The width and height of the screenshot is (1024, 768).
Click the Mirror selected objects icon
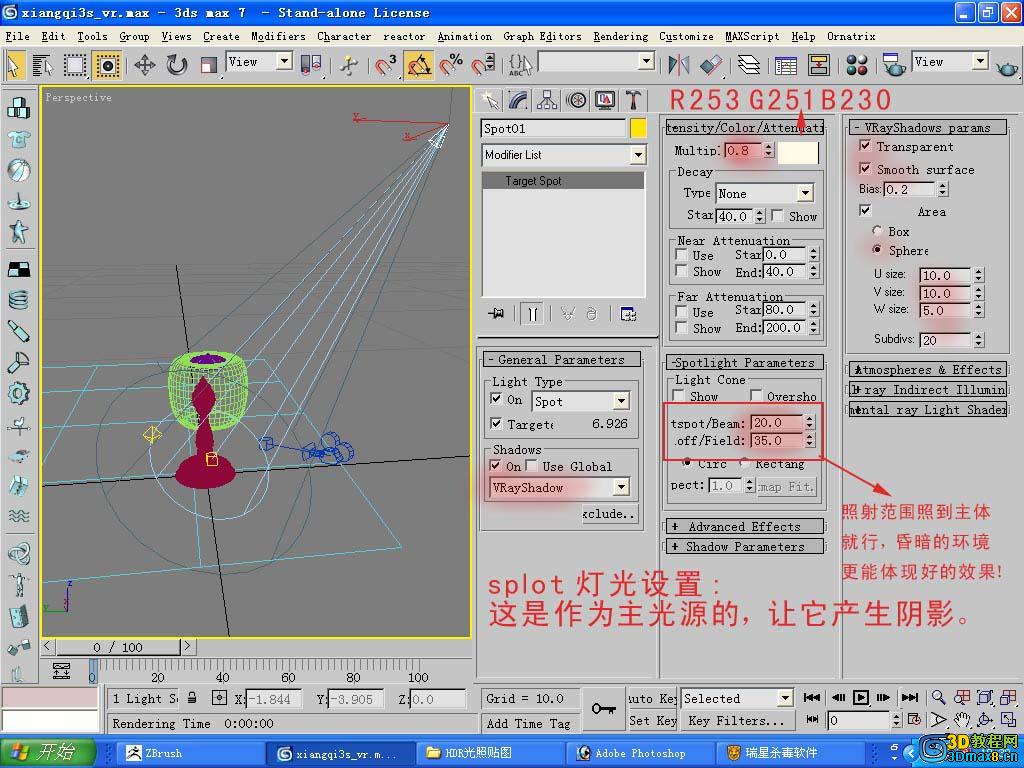679,65
